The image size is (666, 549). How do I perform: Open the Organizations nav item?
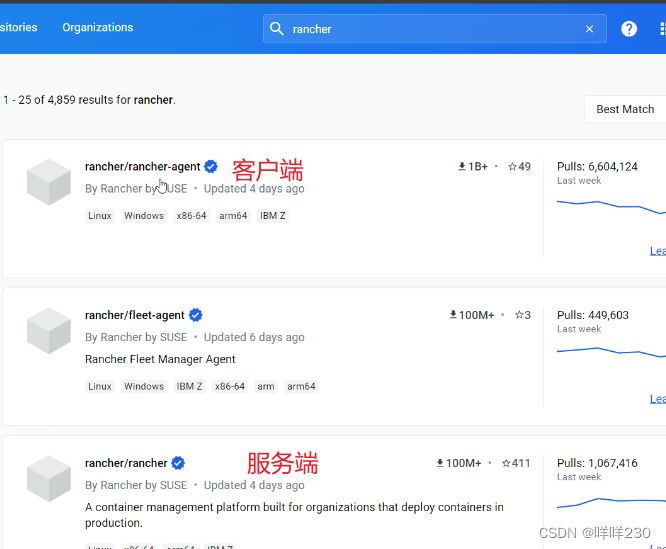tap(98, 28)
